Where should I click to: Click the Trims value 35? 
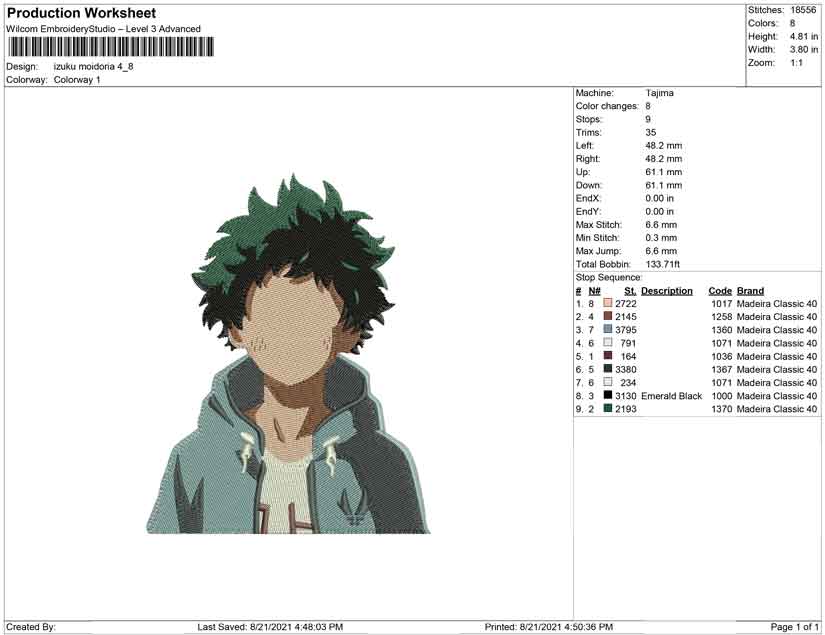pos(650,133)
